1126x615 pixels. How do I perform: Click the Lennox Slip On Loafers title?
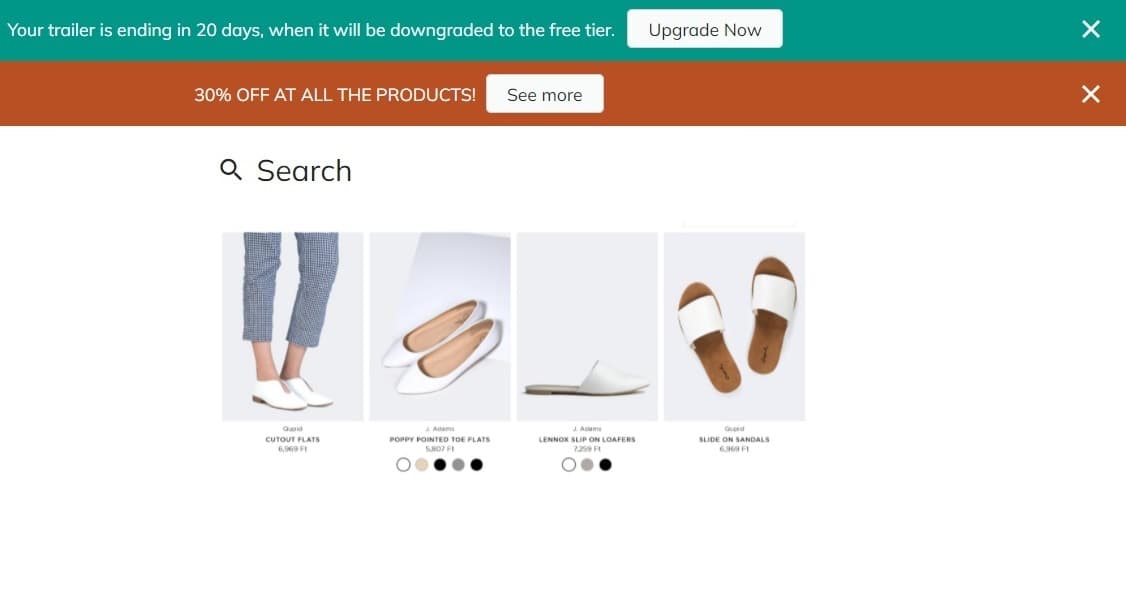click(x=587, y=440)
